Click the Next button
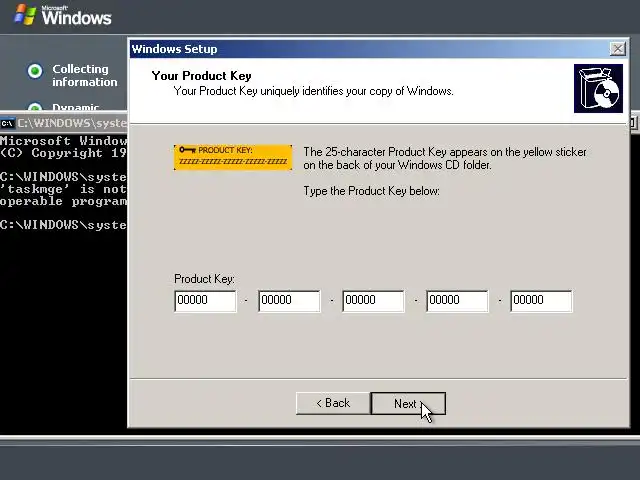Screen dimensions: 640x480 pyautogui.click(x=408, y=403)
